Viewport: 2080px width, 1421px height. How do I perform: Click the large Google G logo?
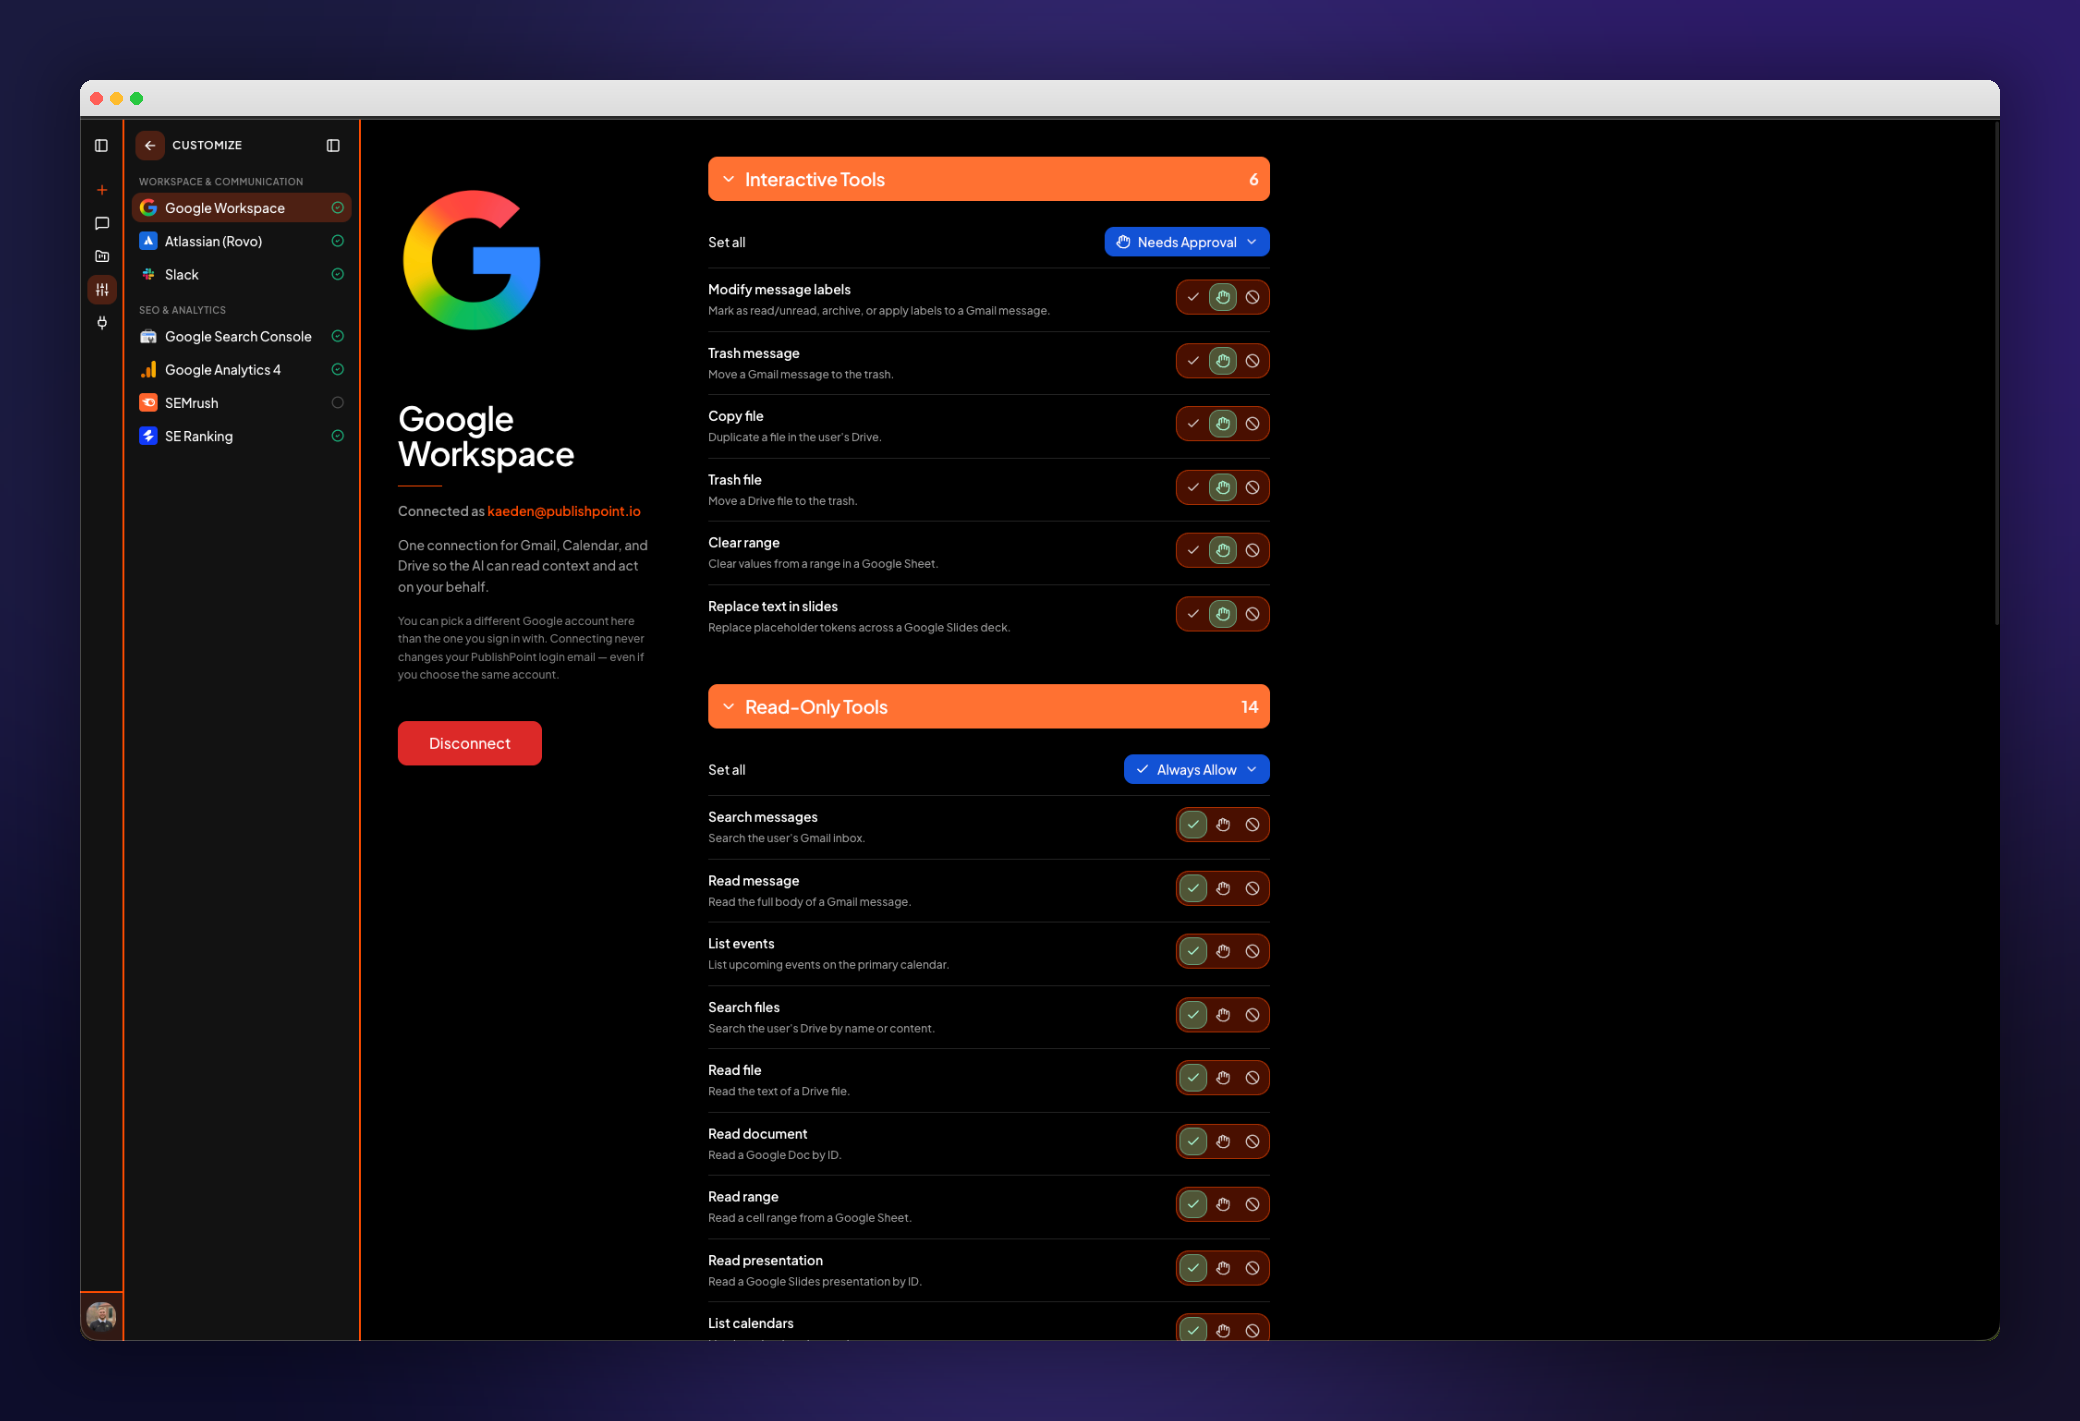tap(471, 260)
